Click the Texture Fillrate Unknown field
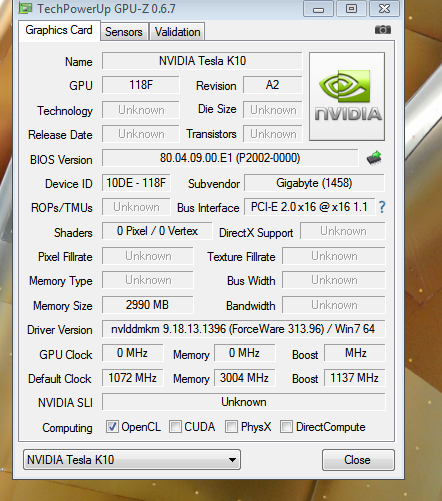The image size is (442, 501). (334, 256)
